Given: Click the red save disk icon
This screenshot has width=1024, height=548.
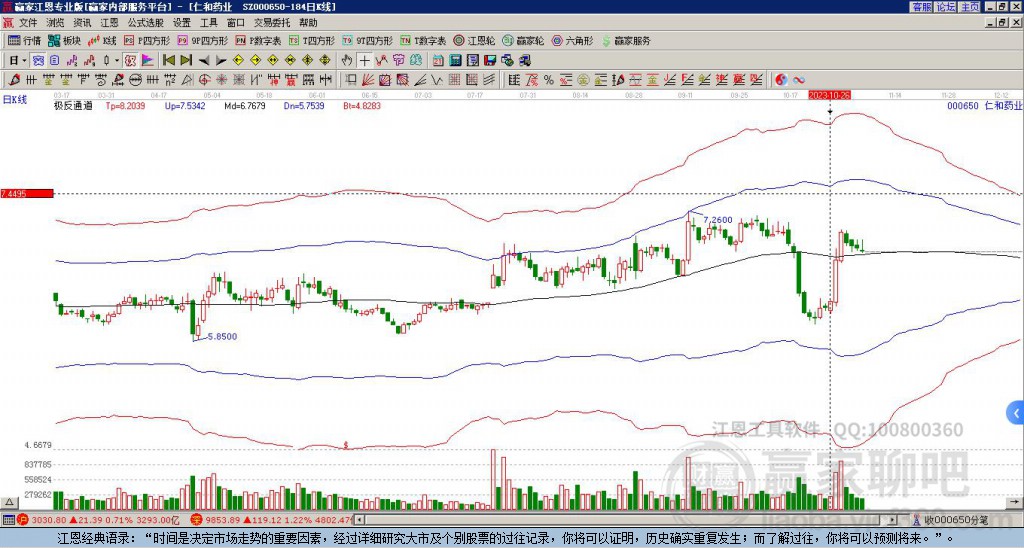Looking at the screenshot, I should (490, 61).
